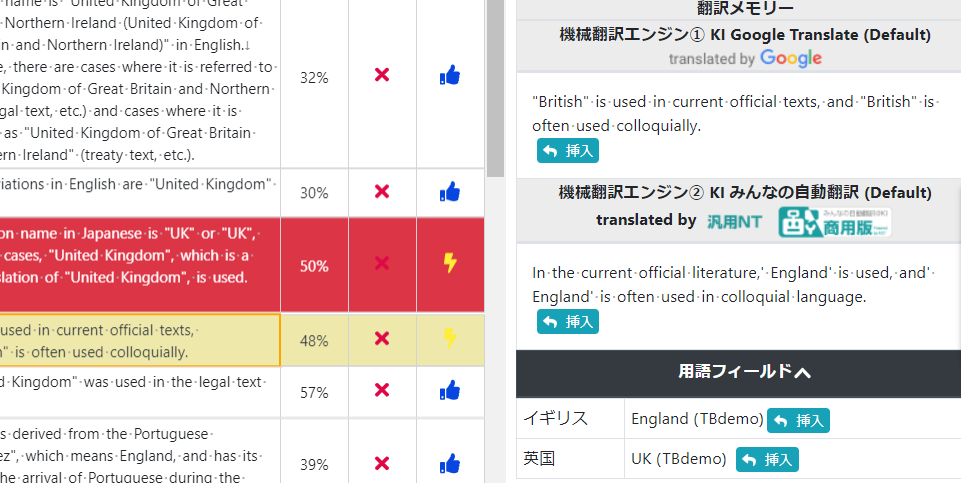
Task: Click the red X mark in the 57% row
Action: click(382, 390)
